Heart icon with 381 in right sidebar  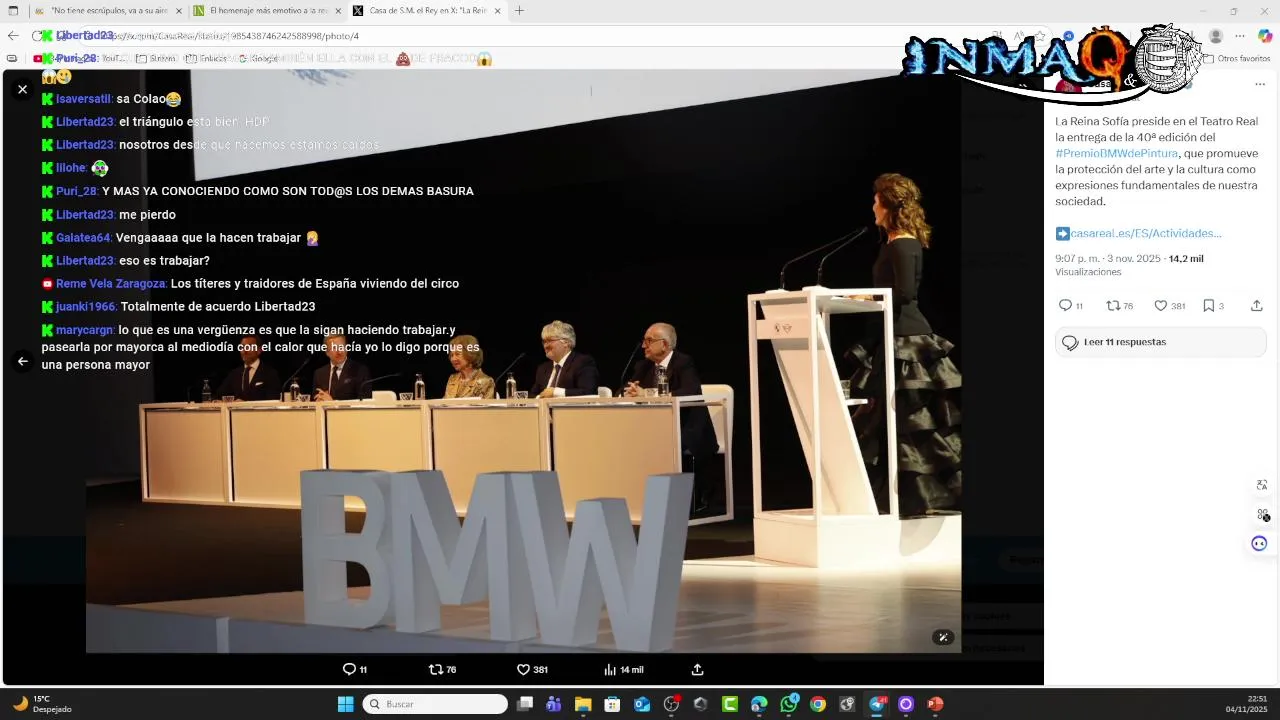click(1160, 305)
